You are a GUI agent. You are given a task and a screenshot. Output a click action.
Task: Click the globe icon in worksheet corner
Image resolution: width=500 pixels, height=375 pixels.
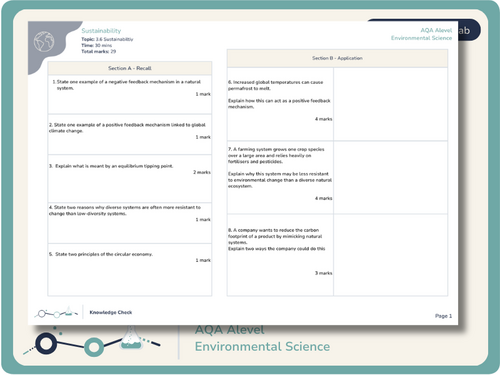pyautogui.click(x=44, y=41)
